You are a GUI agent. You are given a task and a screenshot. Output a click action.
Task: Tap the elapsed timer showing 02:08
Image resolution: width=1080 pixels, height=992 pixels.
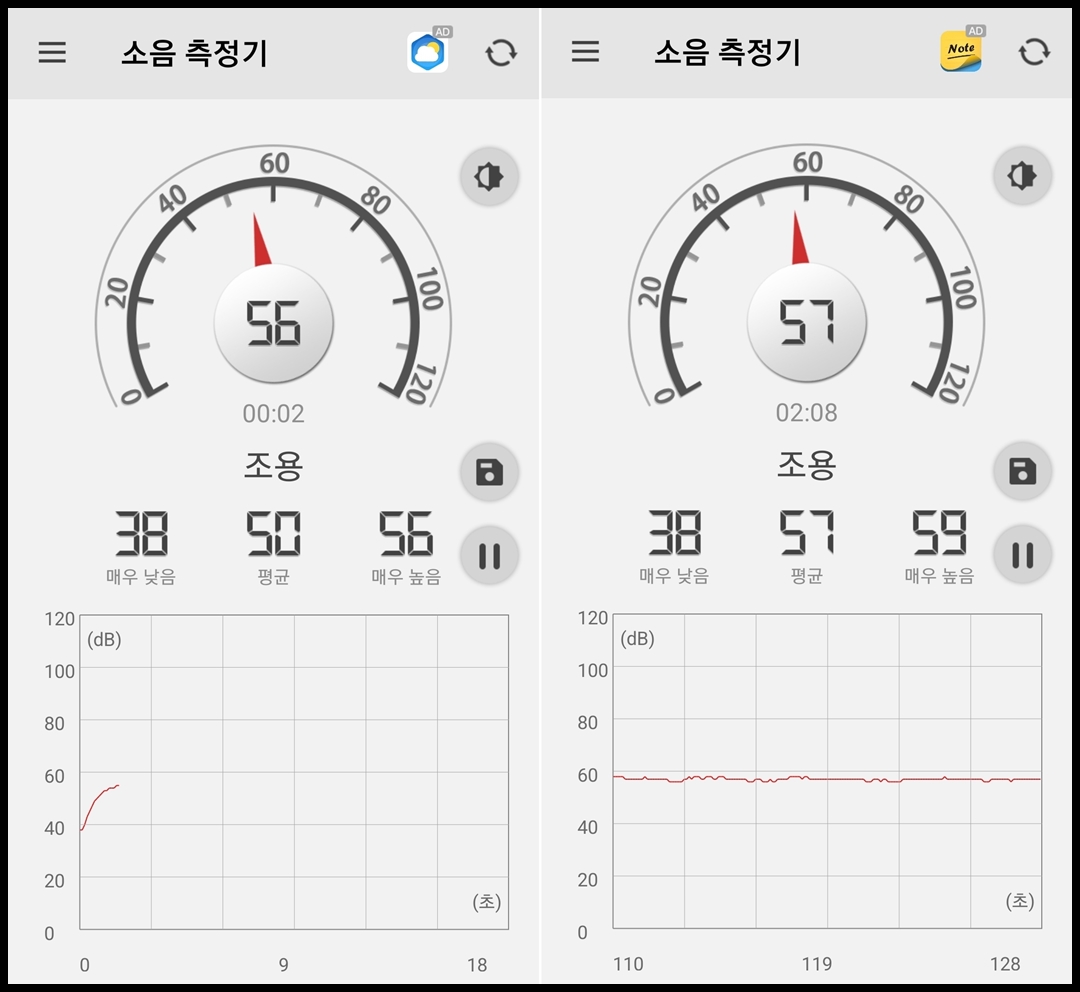click(806, 413)
